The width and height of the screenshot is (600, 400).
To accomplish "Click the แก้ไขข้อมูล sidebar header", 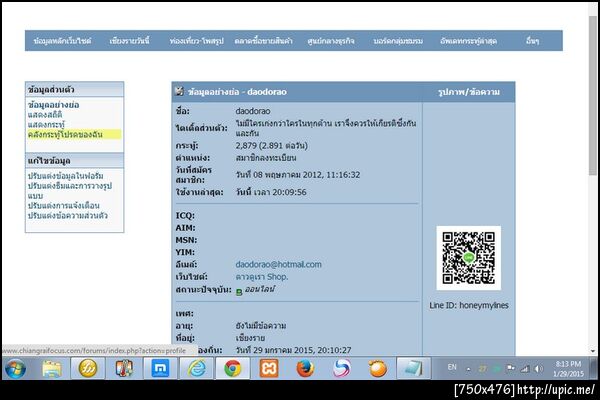I will 74,161.
